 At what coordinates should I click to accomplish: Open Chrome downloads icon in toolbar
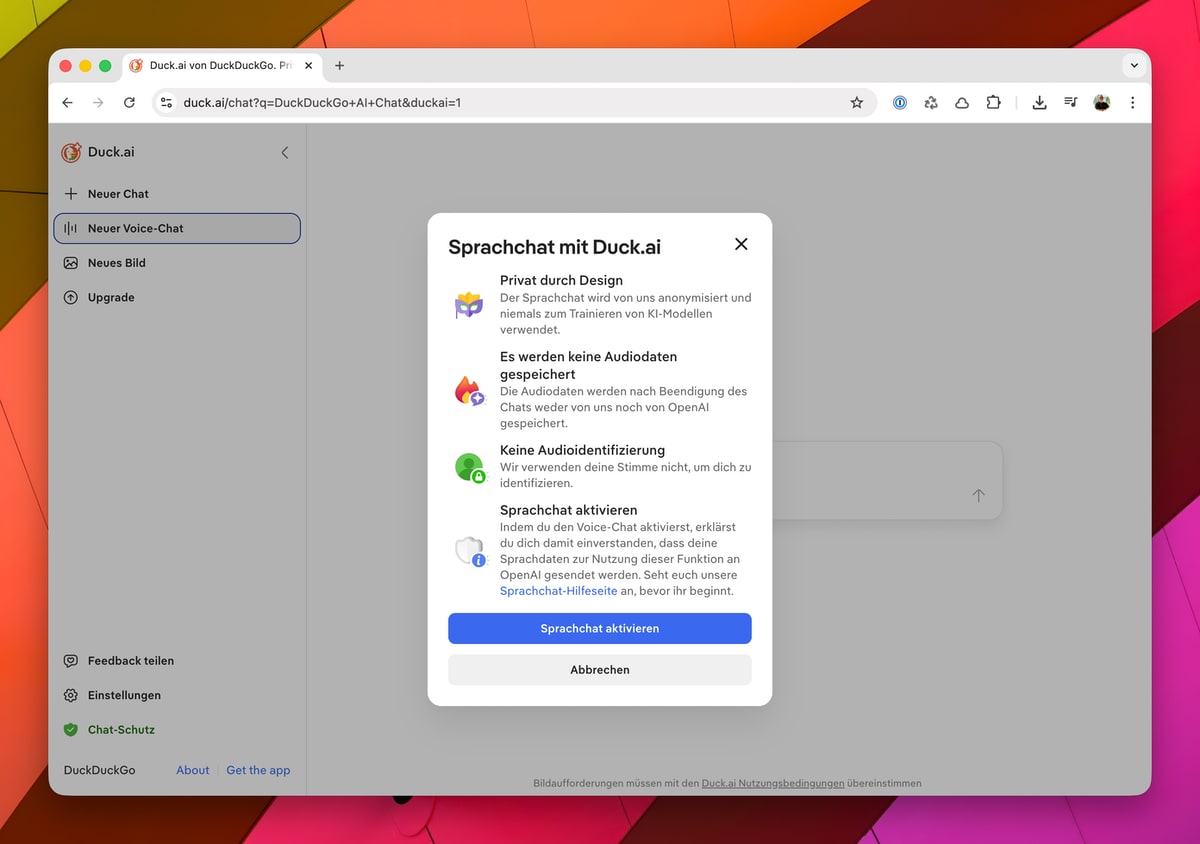(x=1039, y=102)
